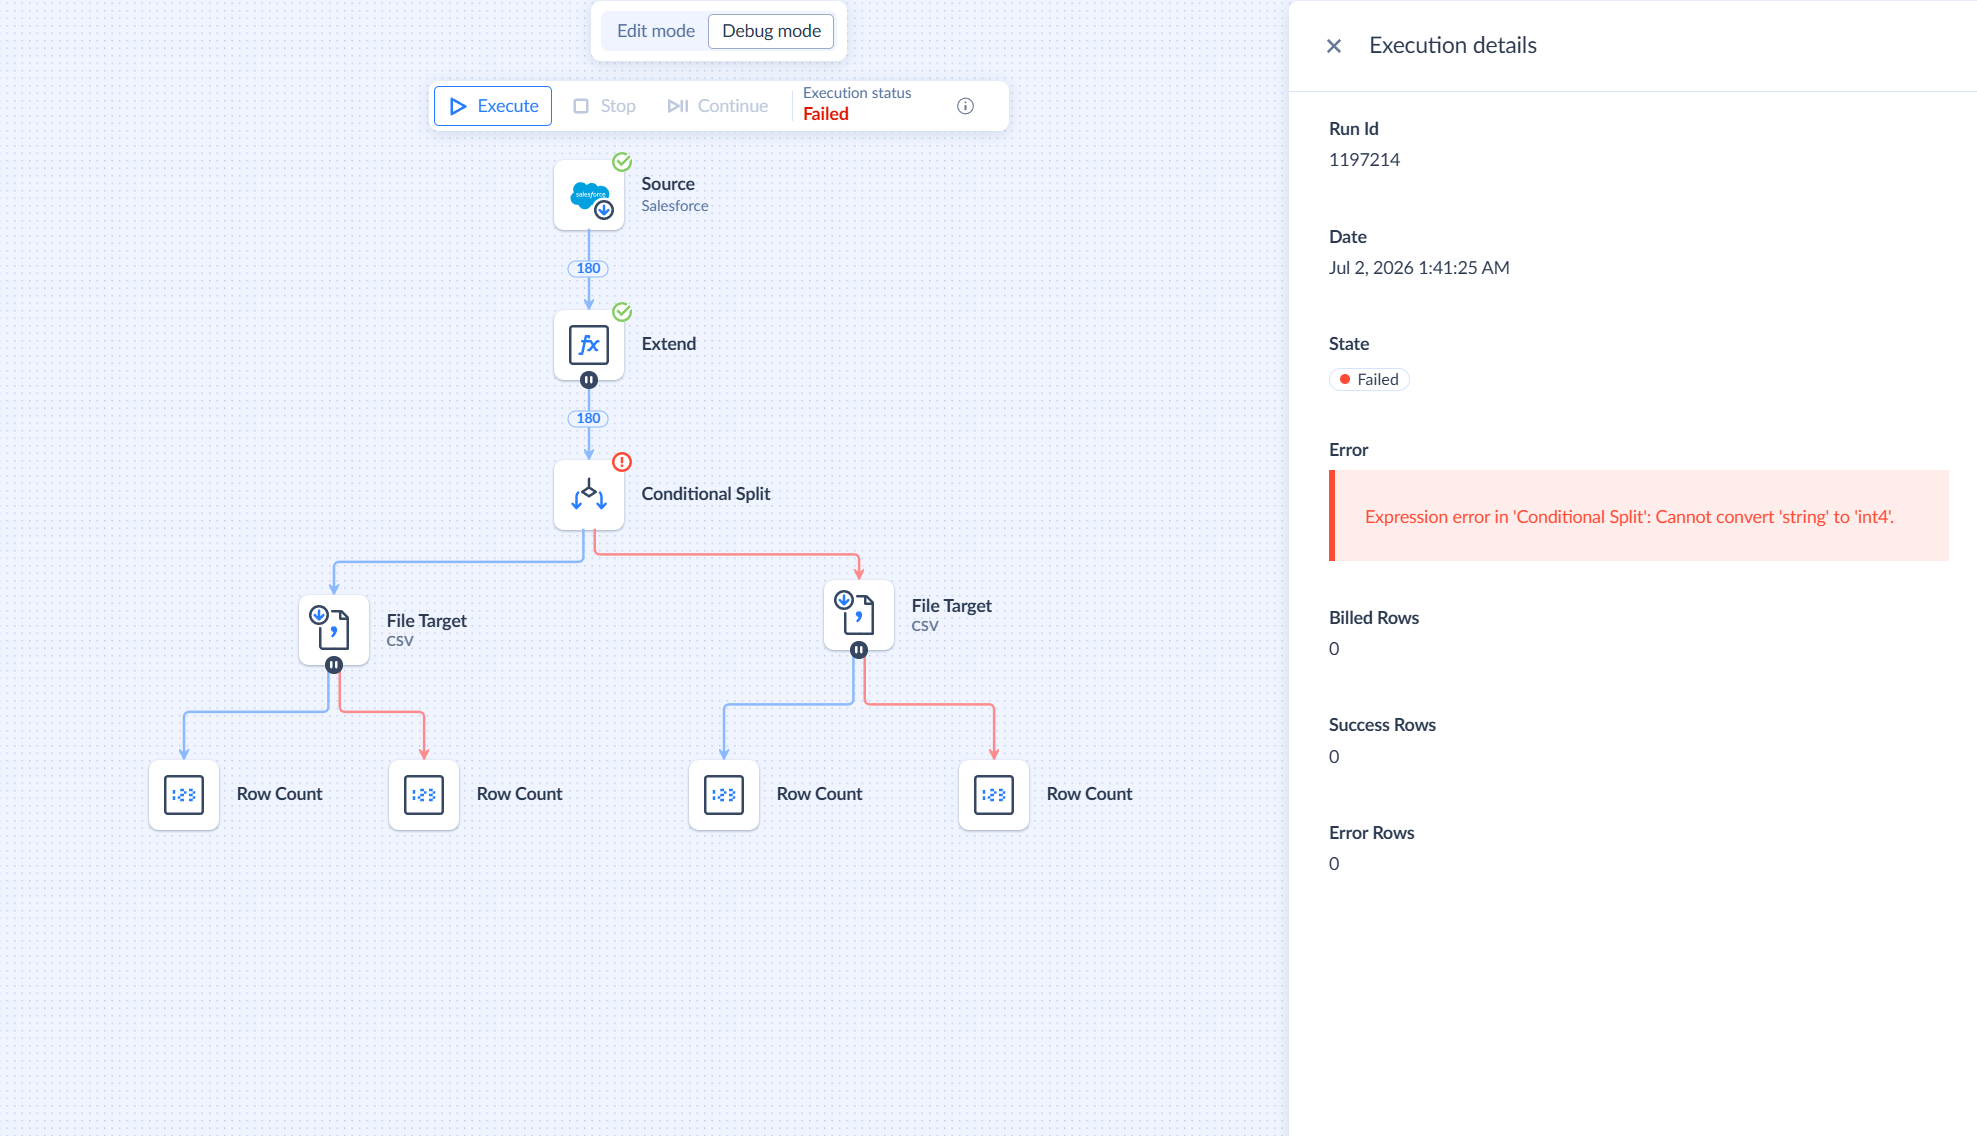This screenshot has width=1977, height=1136.
Task: Click the 180 row badge below Source
Action: (588, 268)
